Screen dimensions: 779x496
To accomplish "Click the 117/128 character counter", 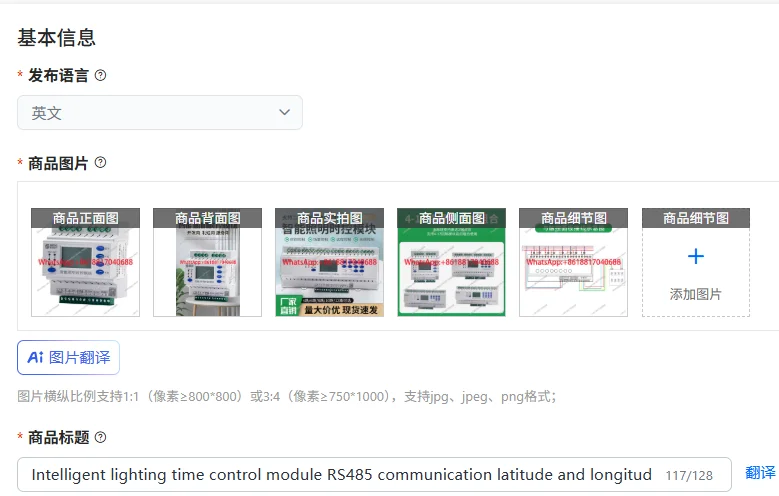I will (689, 476).
